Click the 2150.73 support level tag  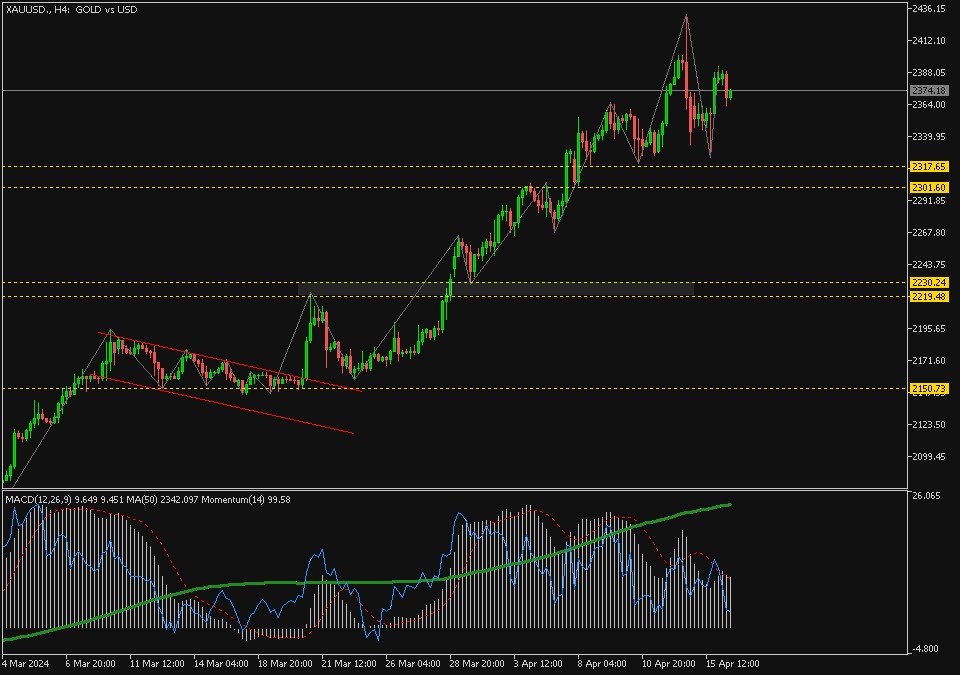928,388
